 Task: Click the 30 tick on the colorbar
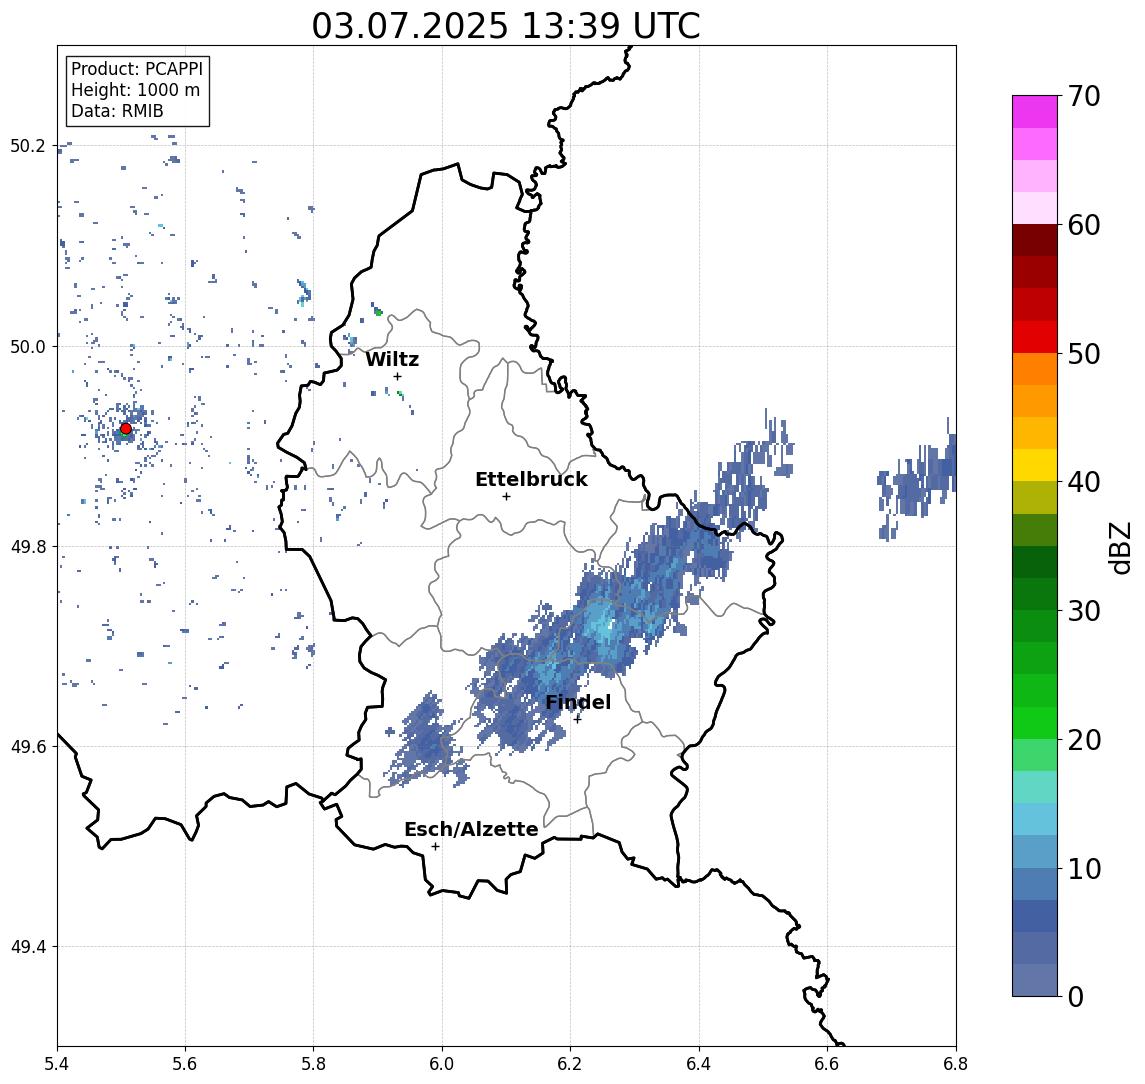1084,611
